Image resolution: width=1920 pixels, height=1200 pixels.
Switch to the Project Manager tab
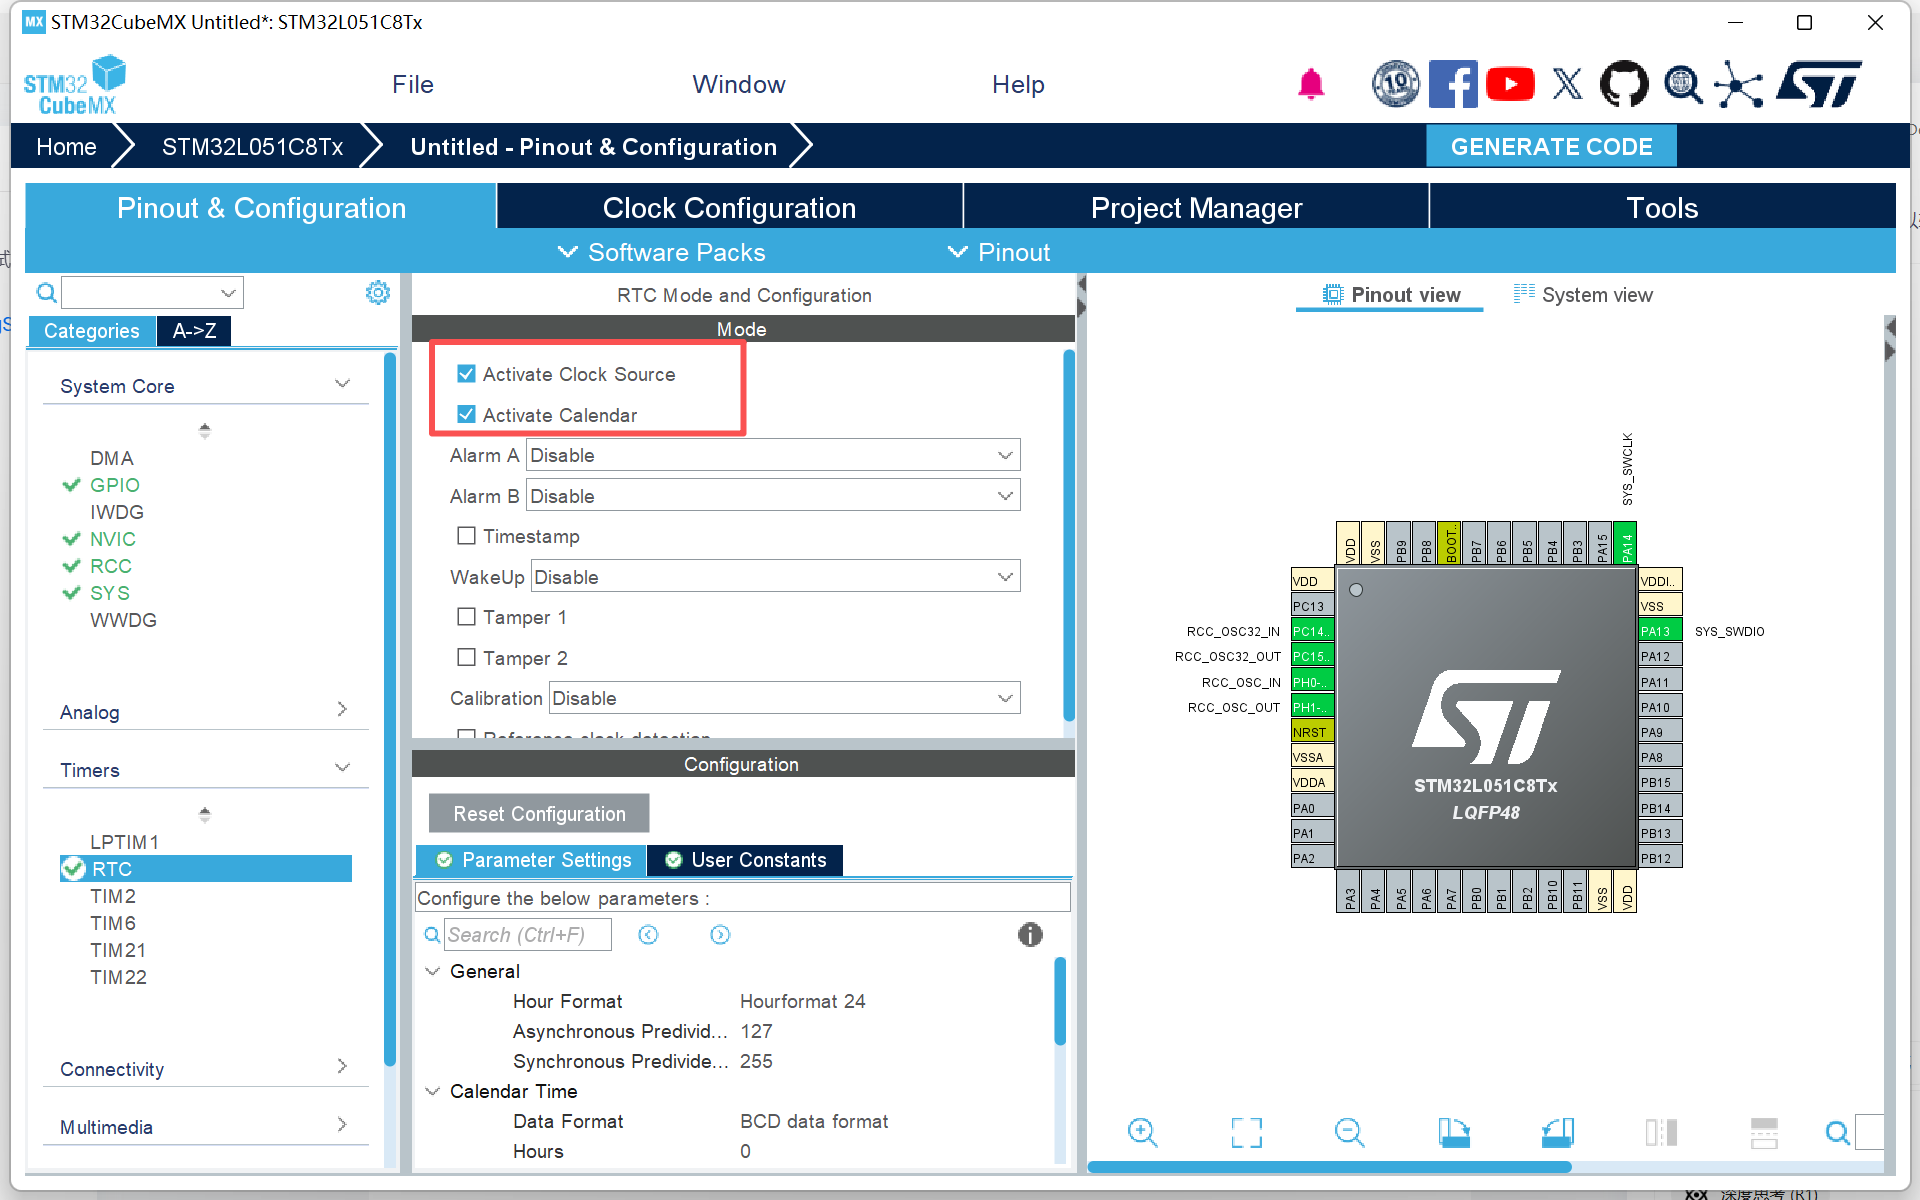1196,207
